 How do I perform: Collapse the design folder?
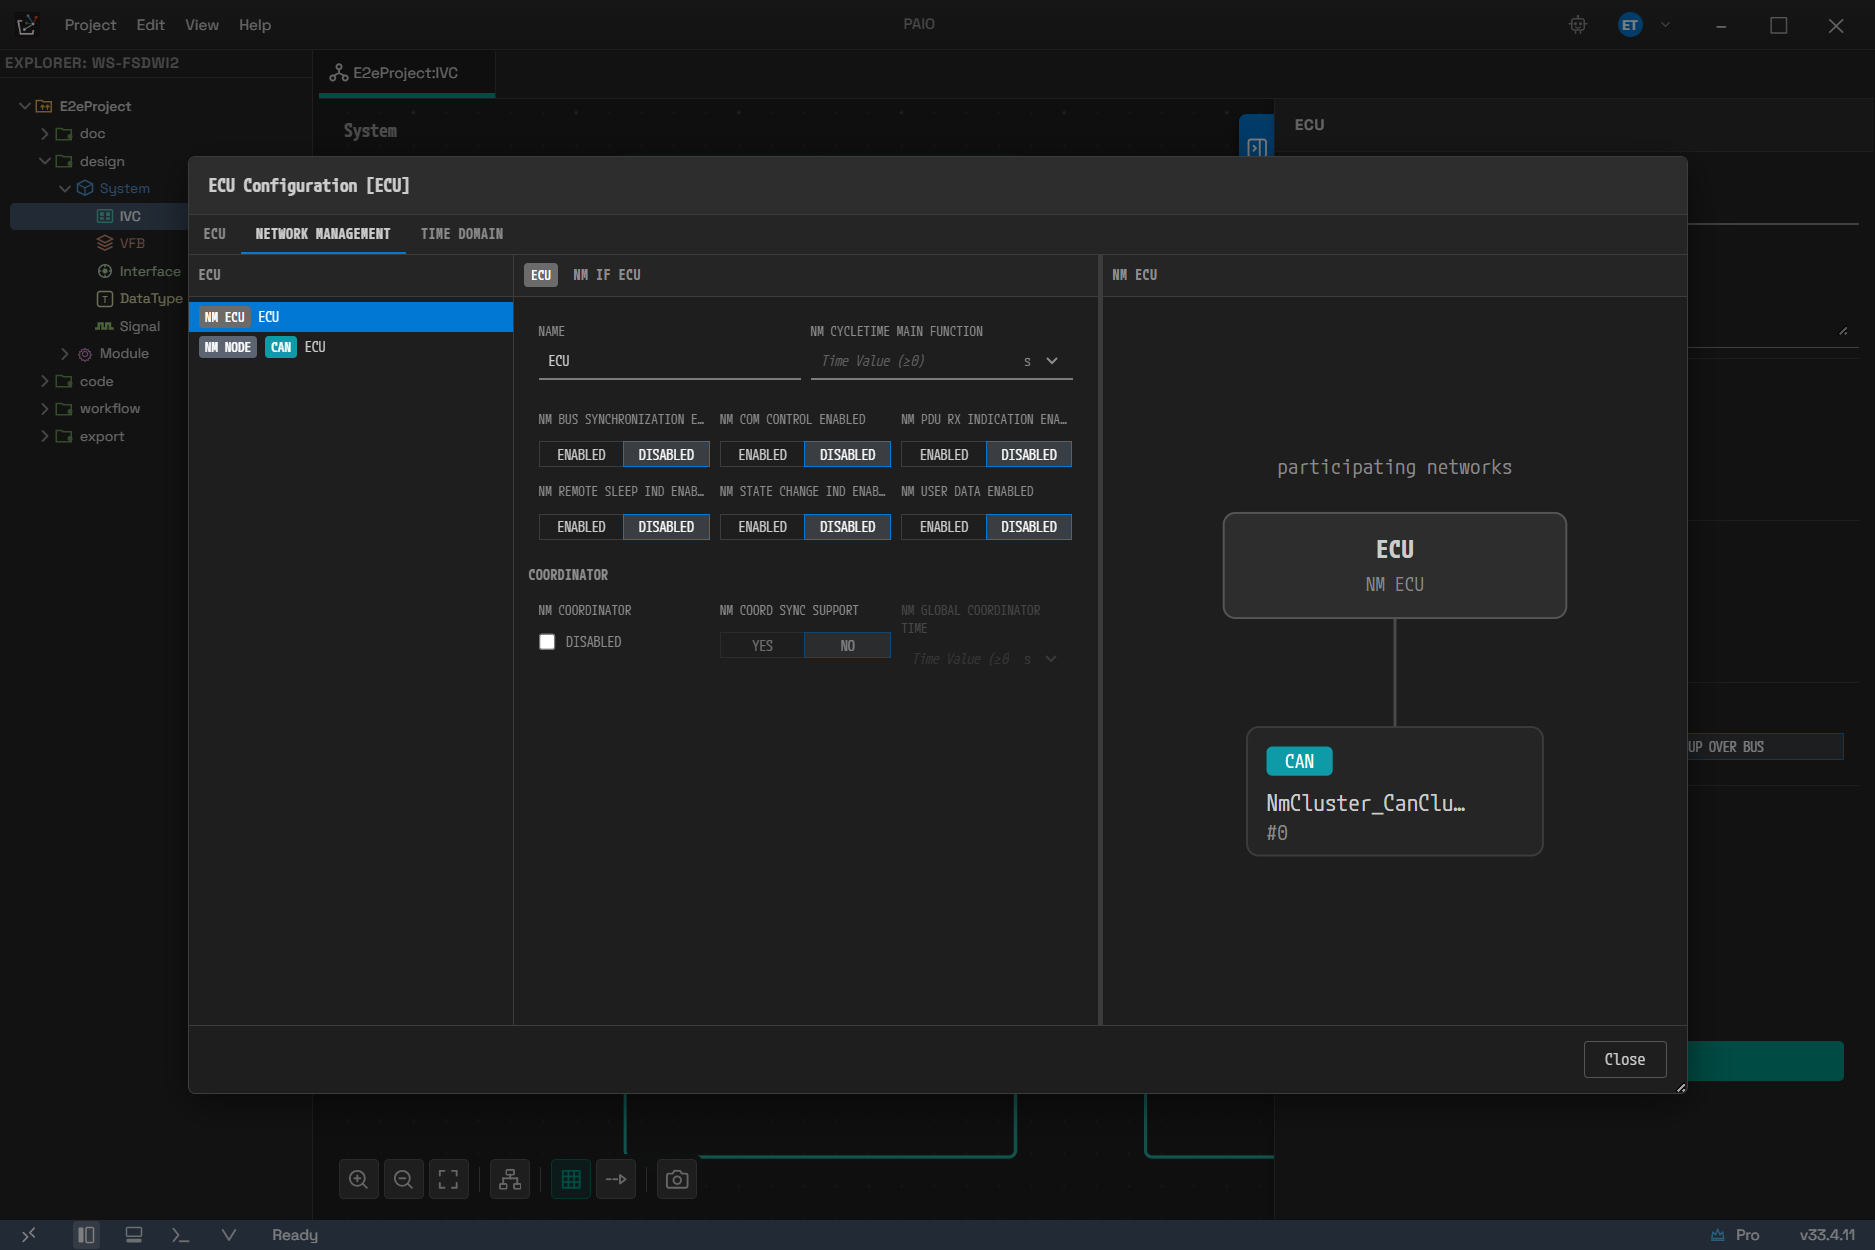(45, 161)
